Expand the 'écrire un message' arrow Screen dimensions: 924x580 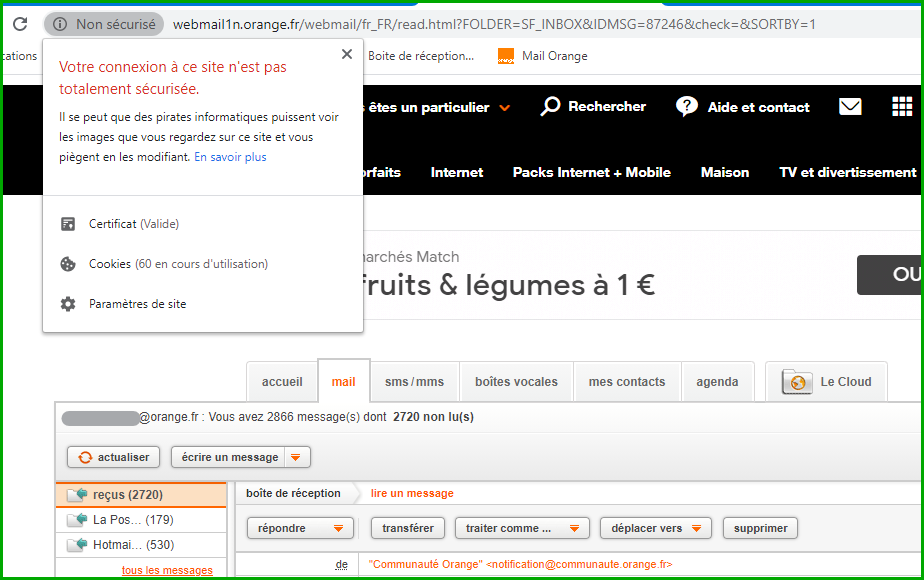tap(296, 457)
